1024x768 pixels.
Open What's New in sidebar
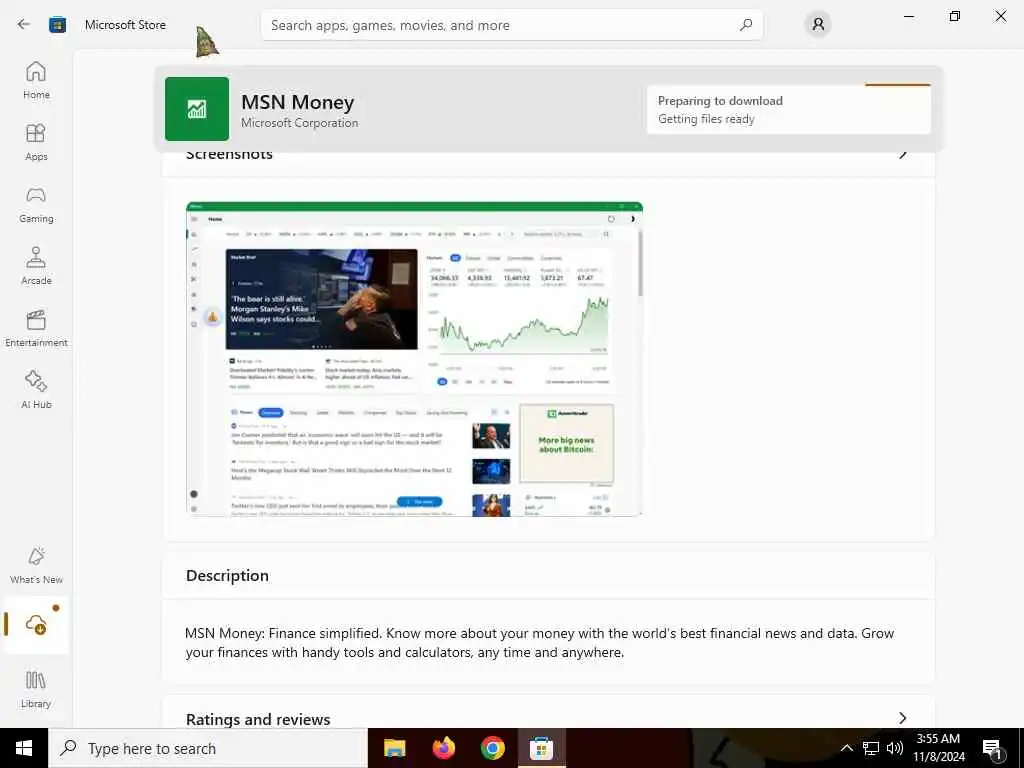point(36,565)
